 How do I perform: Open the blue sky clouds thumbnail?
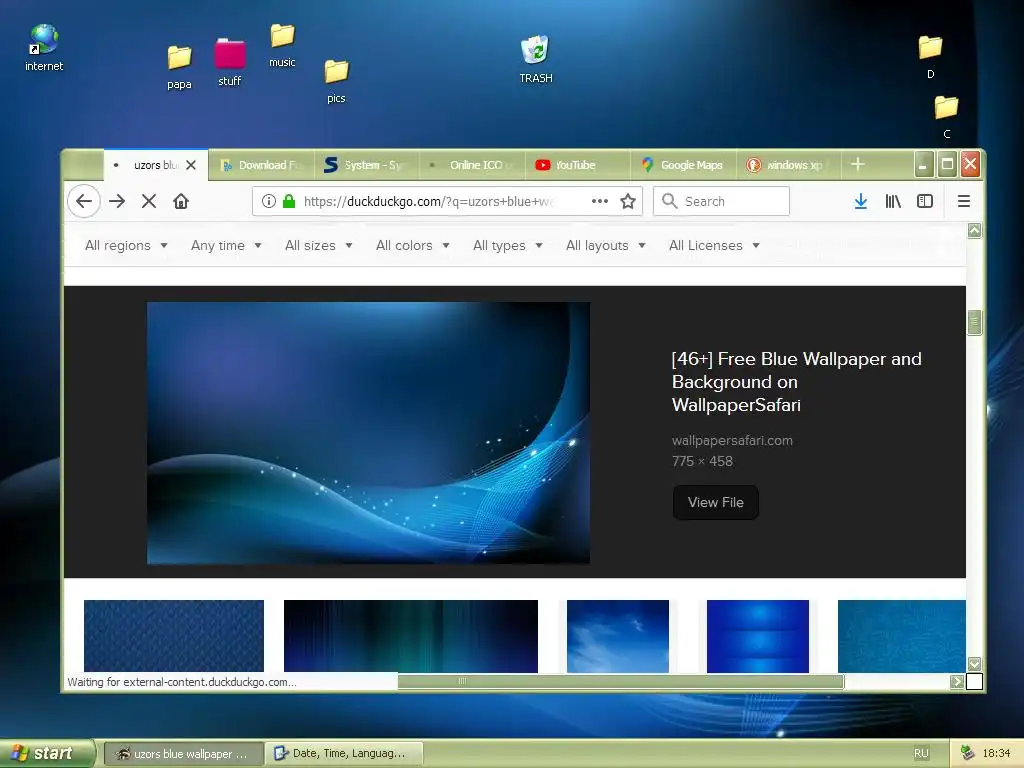pyautogui.click(x=618, y=636)
